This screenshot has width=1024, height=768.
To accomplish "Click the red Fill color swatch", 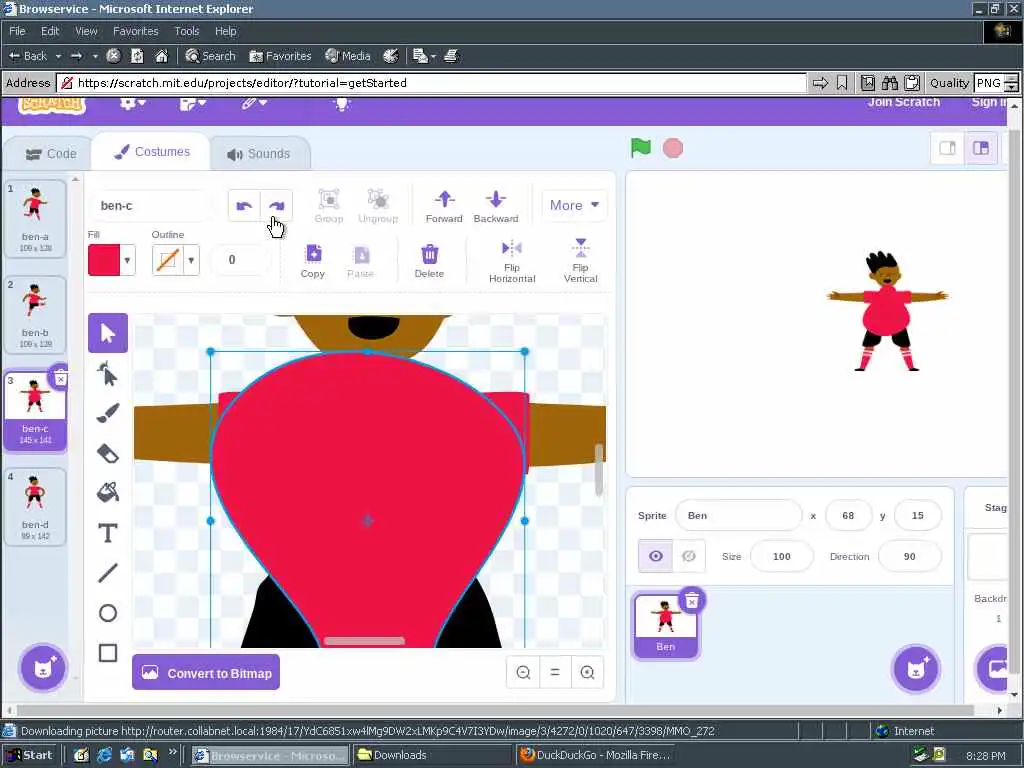I will pos(104,260).
